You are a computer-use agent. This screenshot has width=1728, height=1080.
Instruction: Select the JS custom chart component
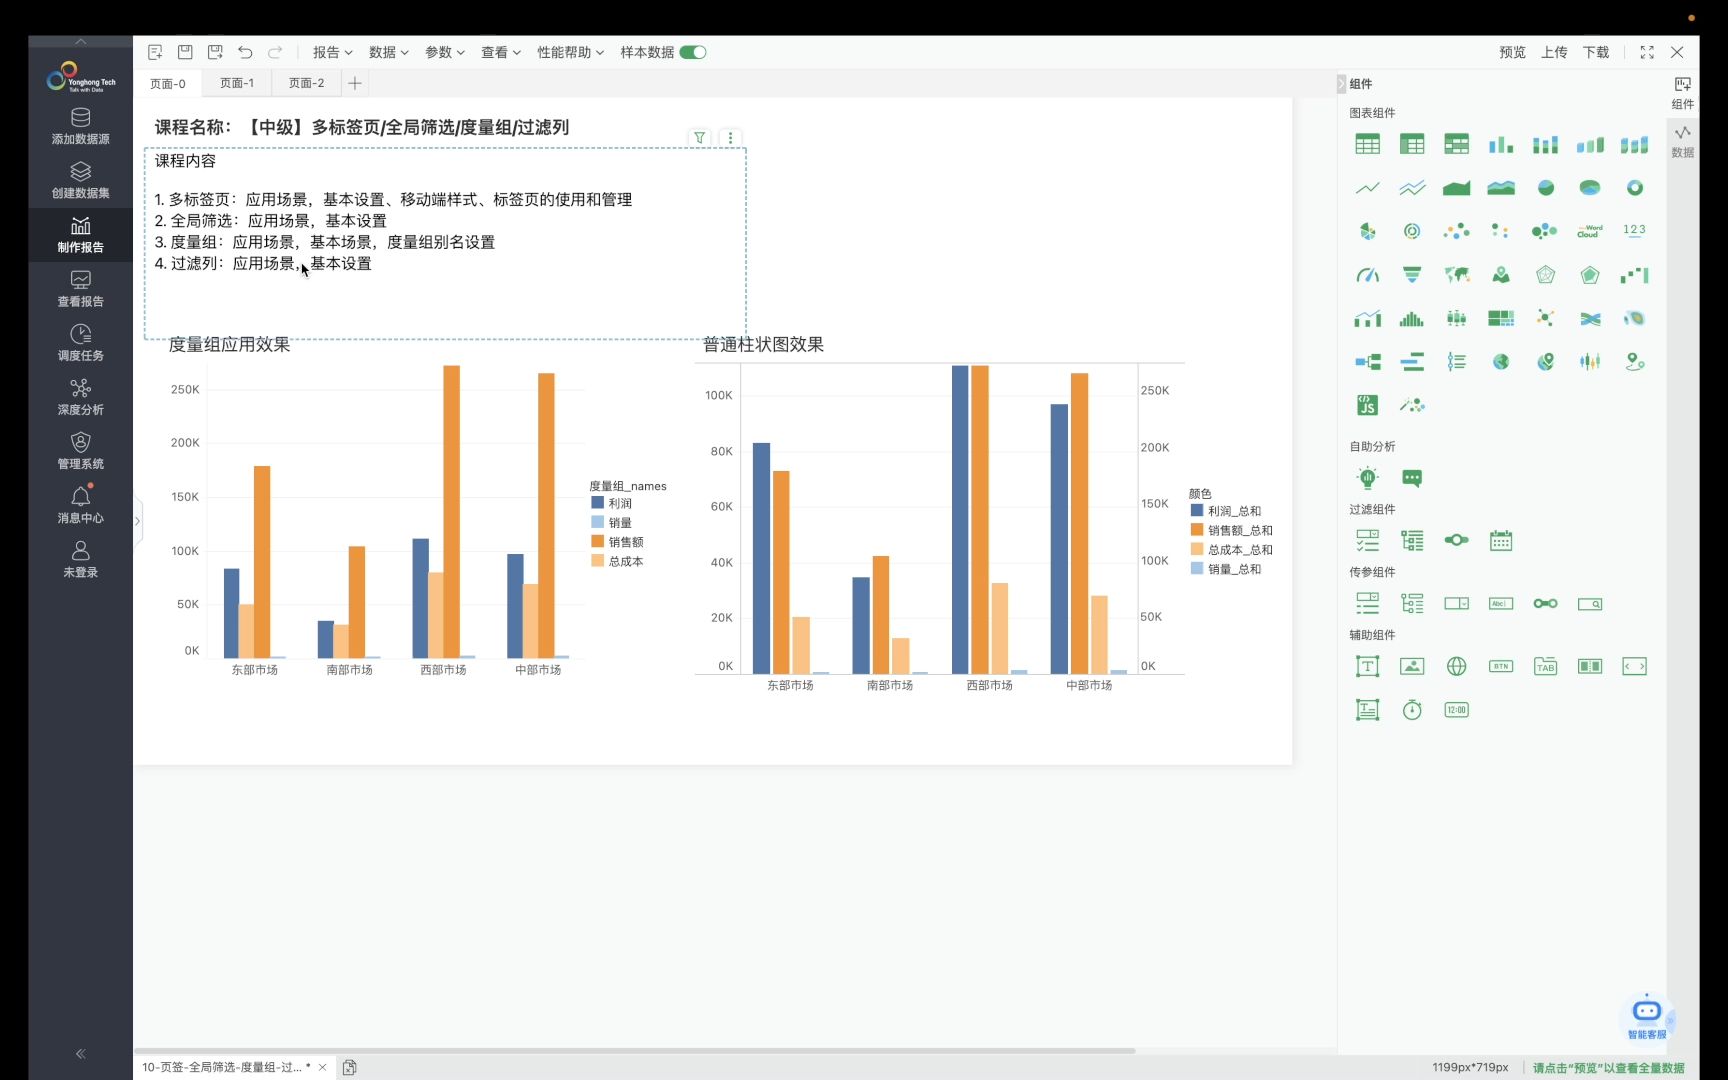pos(1367,405)
